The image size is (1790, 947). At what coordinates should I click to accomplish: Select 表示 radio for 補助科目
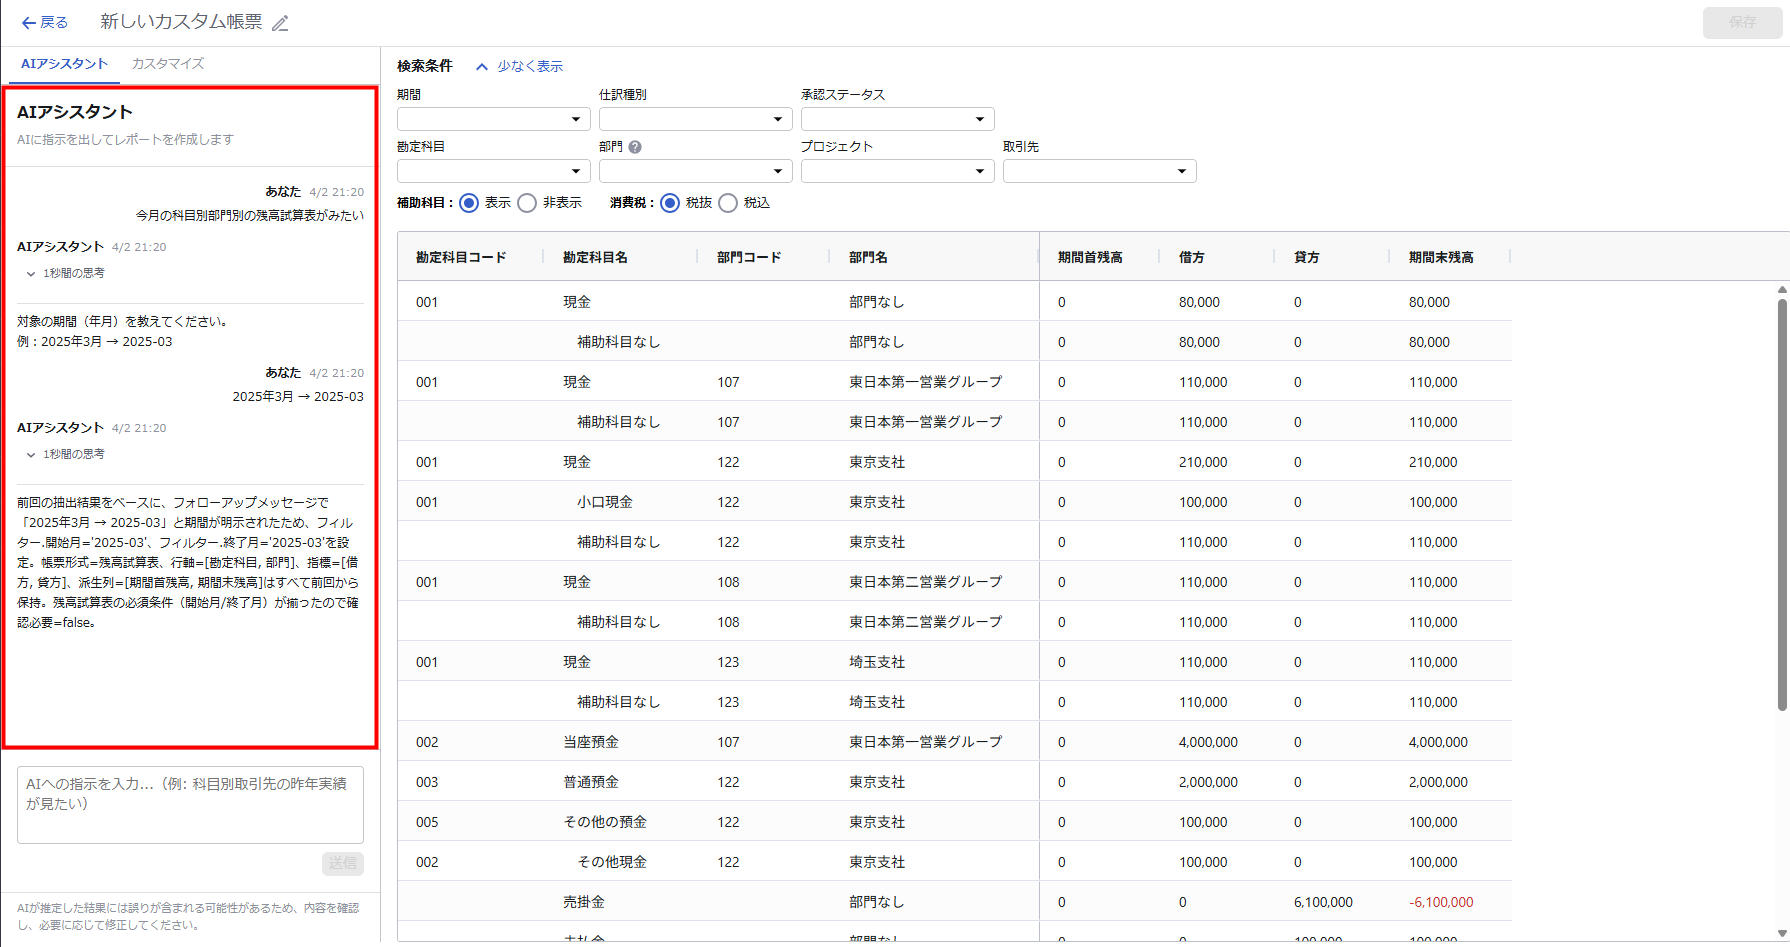pos(469,203)
